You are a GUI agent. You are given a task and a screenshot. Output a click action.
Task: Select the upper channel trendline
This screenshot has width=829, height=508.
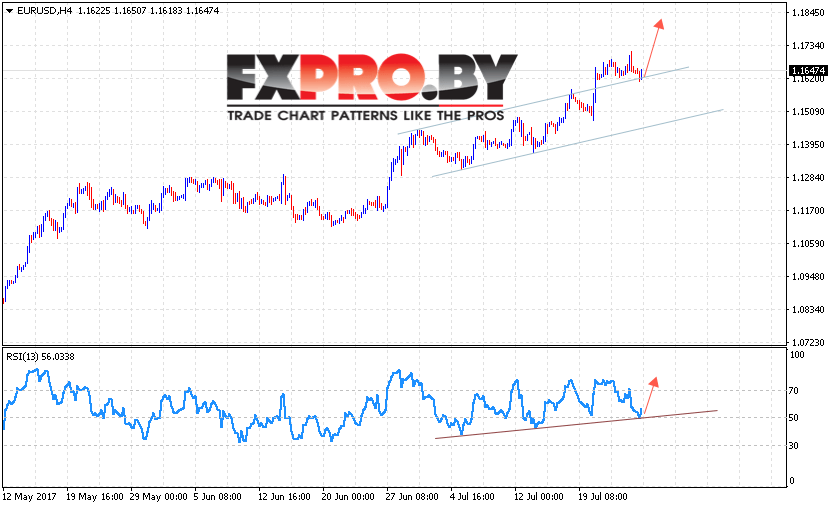coord(543,100)
